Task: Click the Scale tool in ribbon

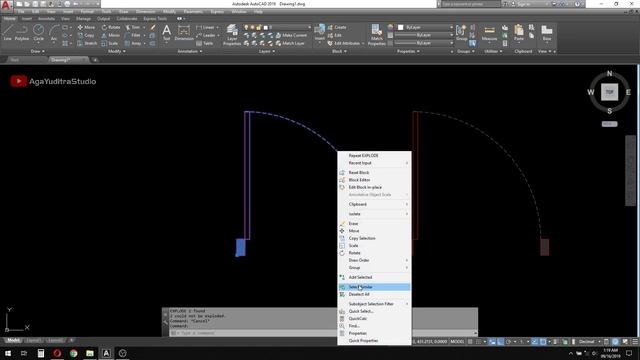Action: tap(110, 43)
